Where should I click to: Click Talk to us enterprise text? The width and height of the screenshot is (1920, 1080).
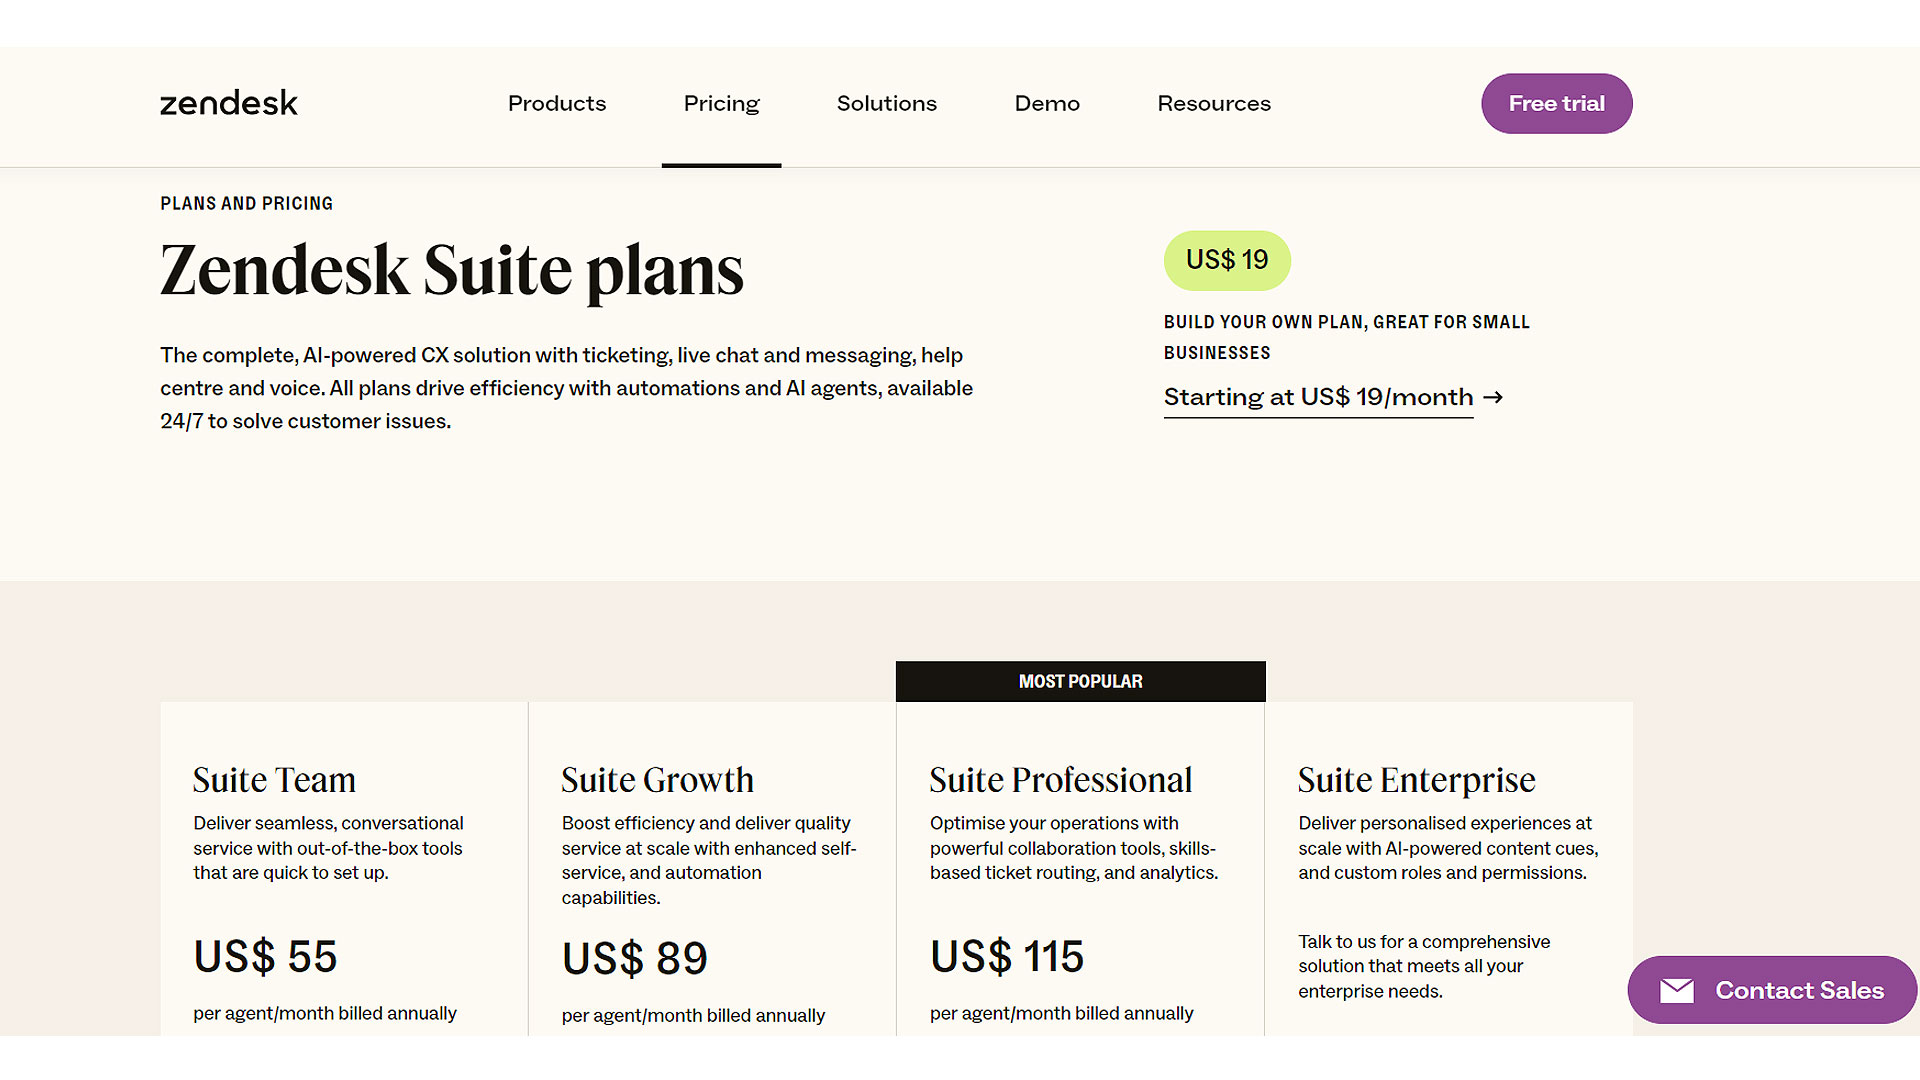(1424, 966)
